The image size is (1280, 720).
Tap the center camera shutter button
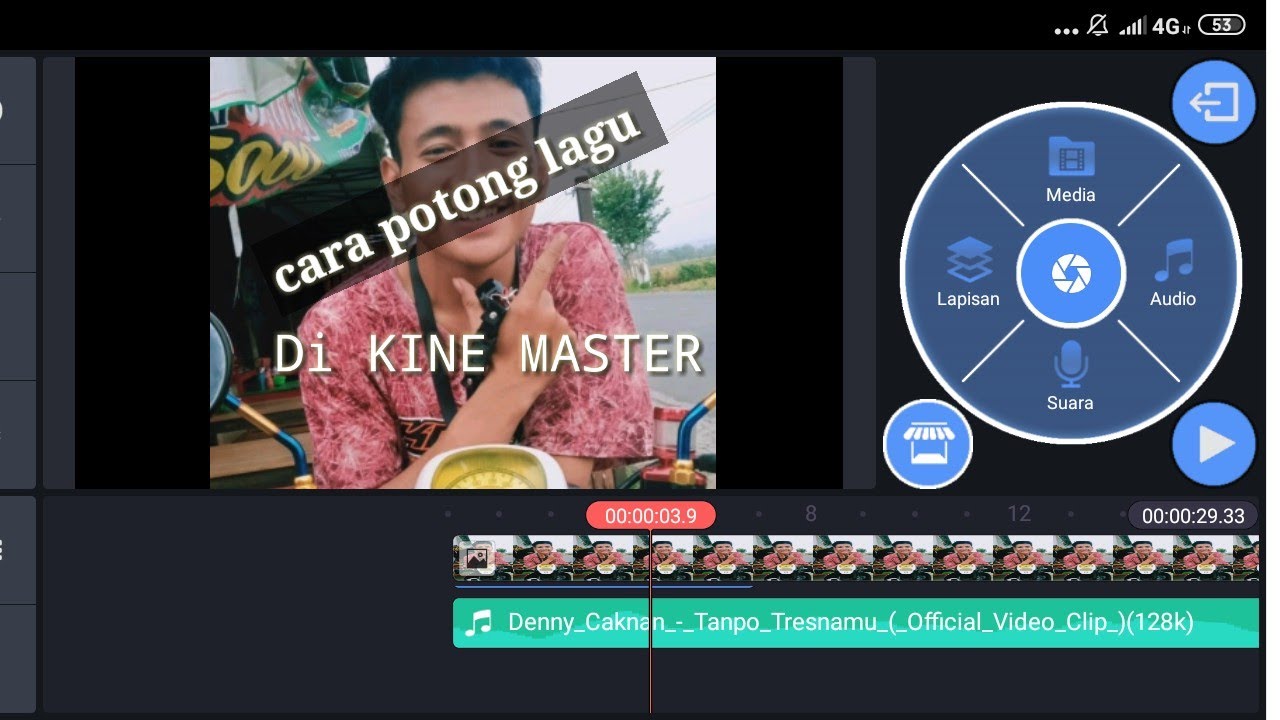[x=1071, y=273]
